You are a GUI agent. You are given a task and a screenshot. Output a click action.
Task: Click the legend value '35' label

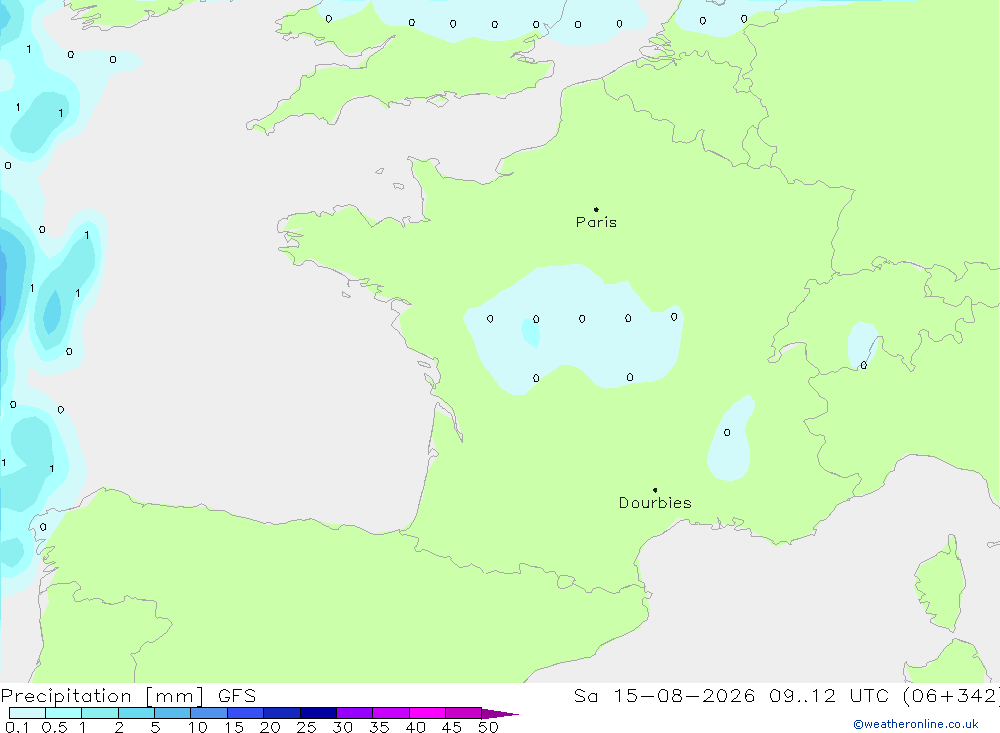[x=379, y=727]
